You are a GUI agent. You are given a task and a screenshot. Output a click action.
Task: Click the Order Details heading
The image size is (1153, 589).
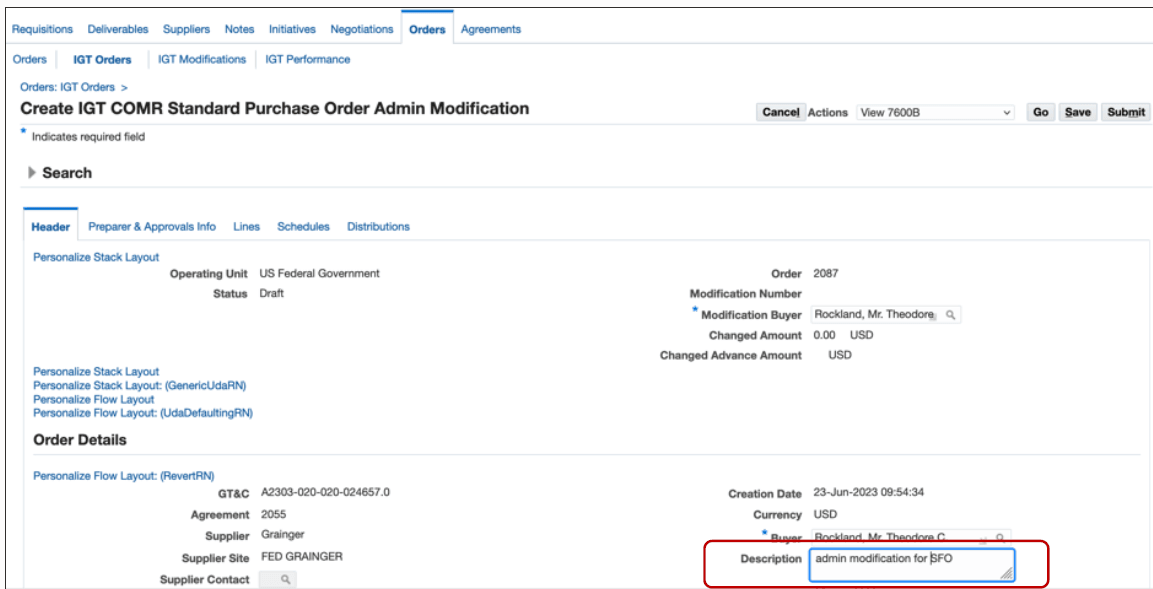(80, 440)
